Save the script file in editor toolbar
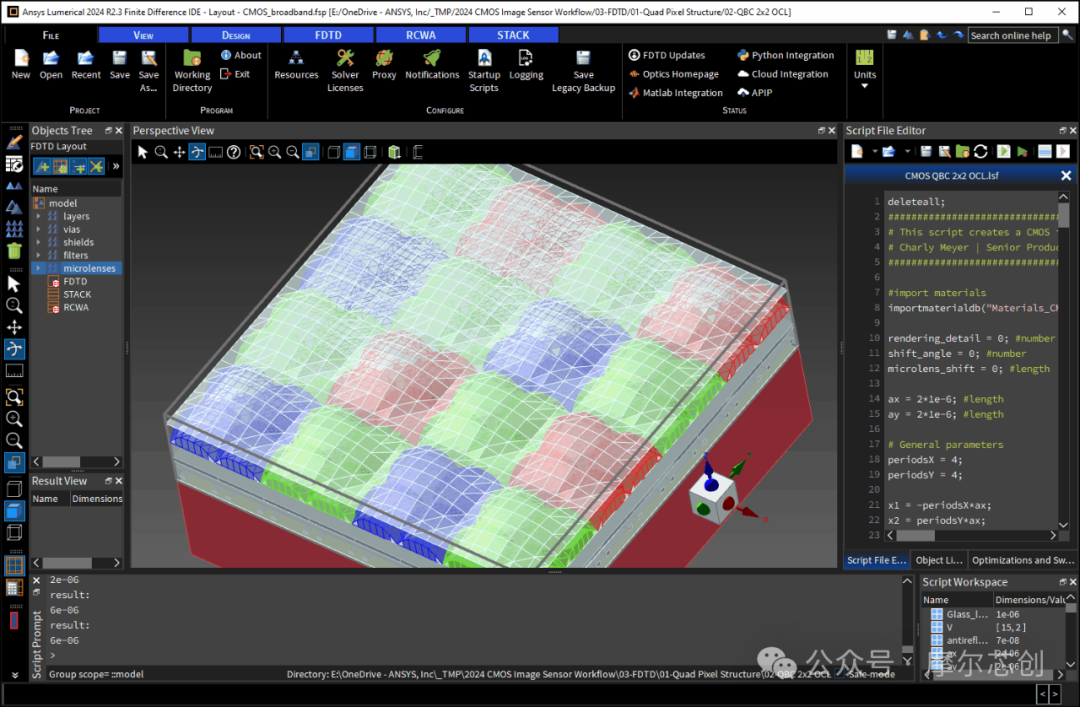Screen dimensions: 1080x707 (x=926, y=152)
